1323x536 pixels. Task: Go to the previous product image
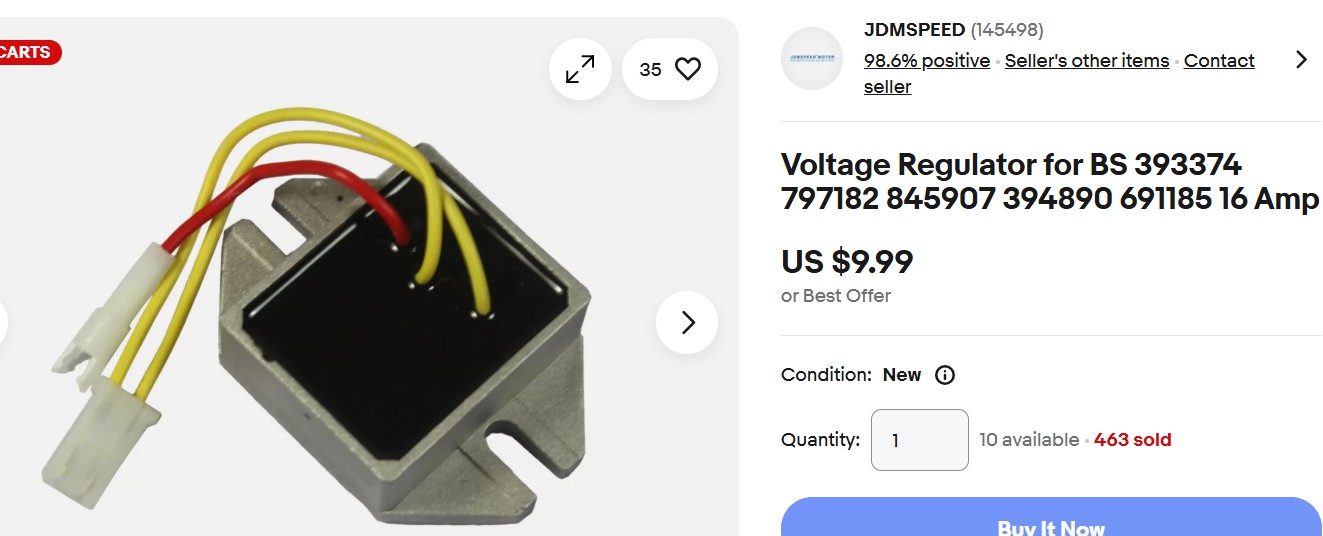pos(2,322)
